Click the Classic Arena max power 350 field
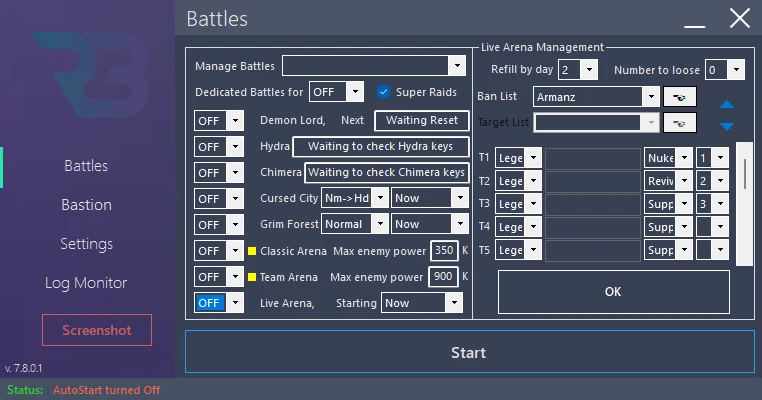Image resolution: width=762 pixels, height=400 pixels. coord(444,250)
